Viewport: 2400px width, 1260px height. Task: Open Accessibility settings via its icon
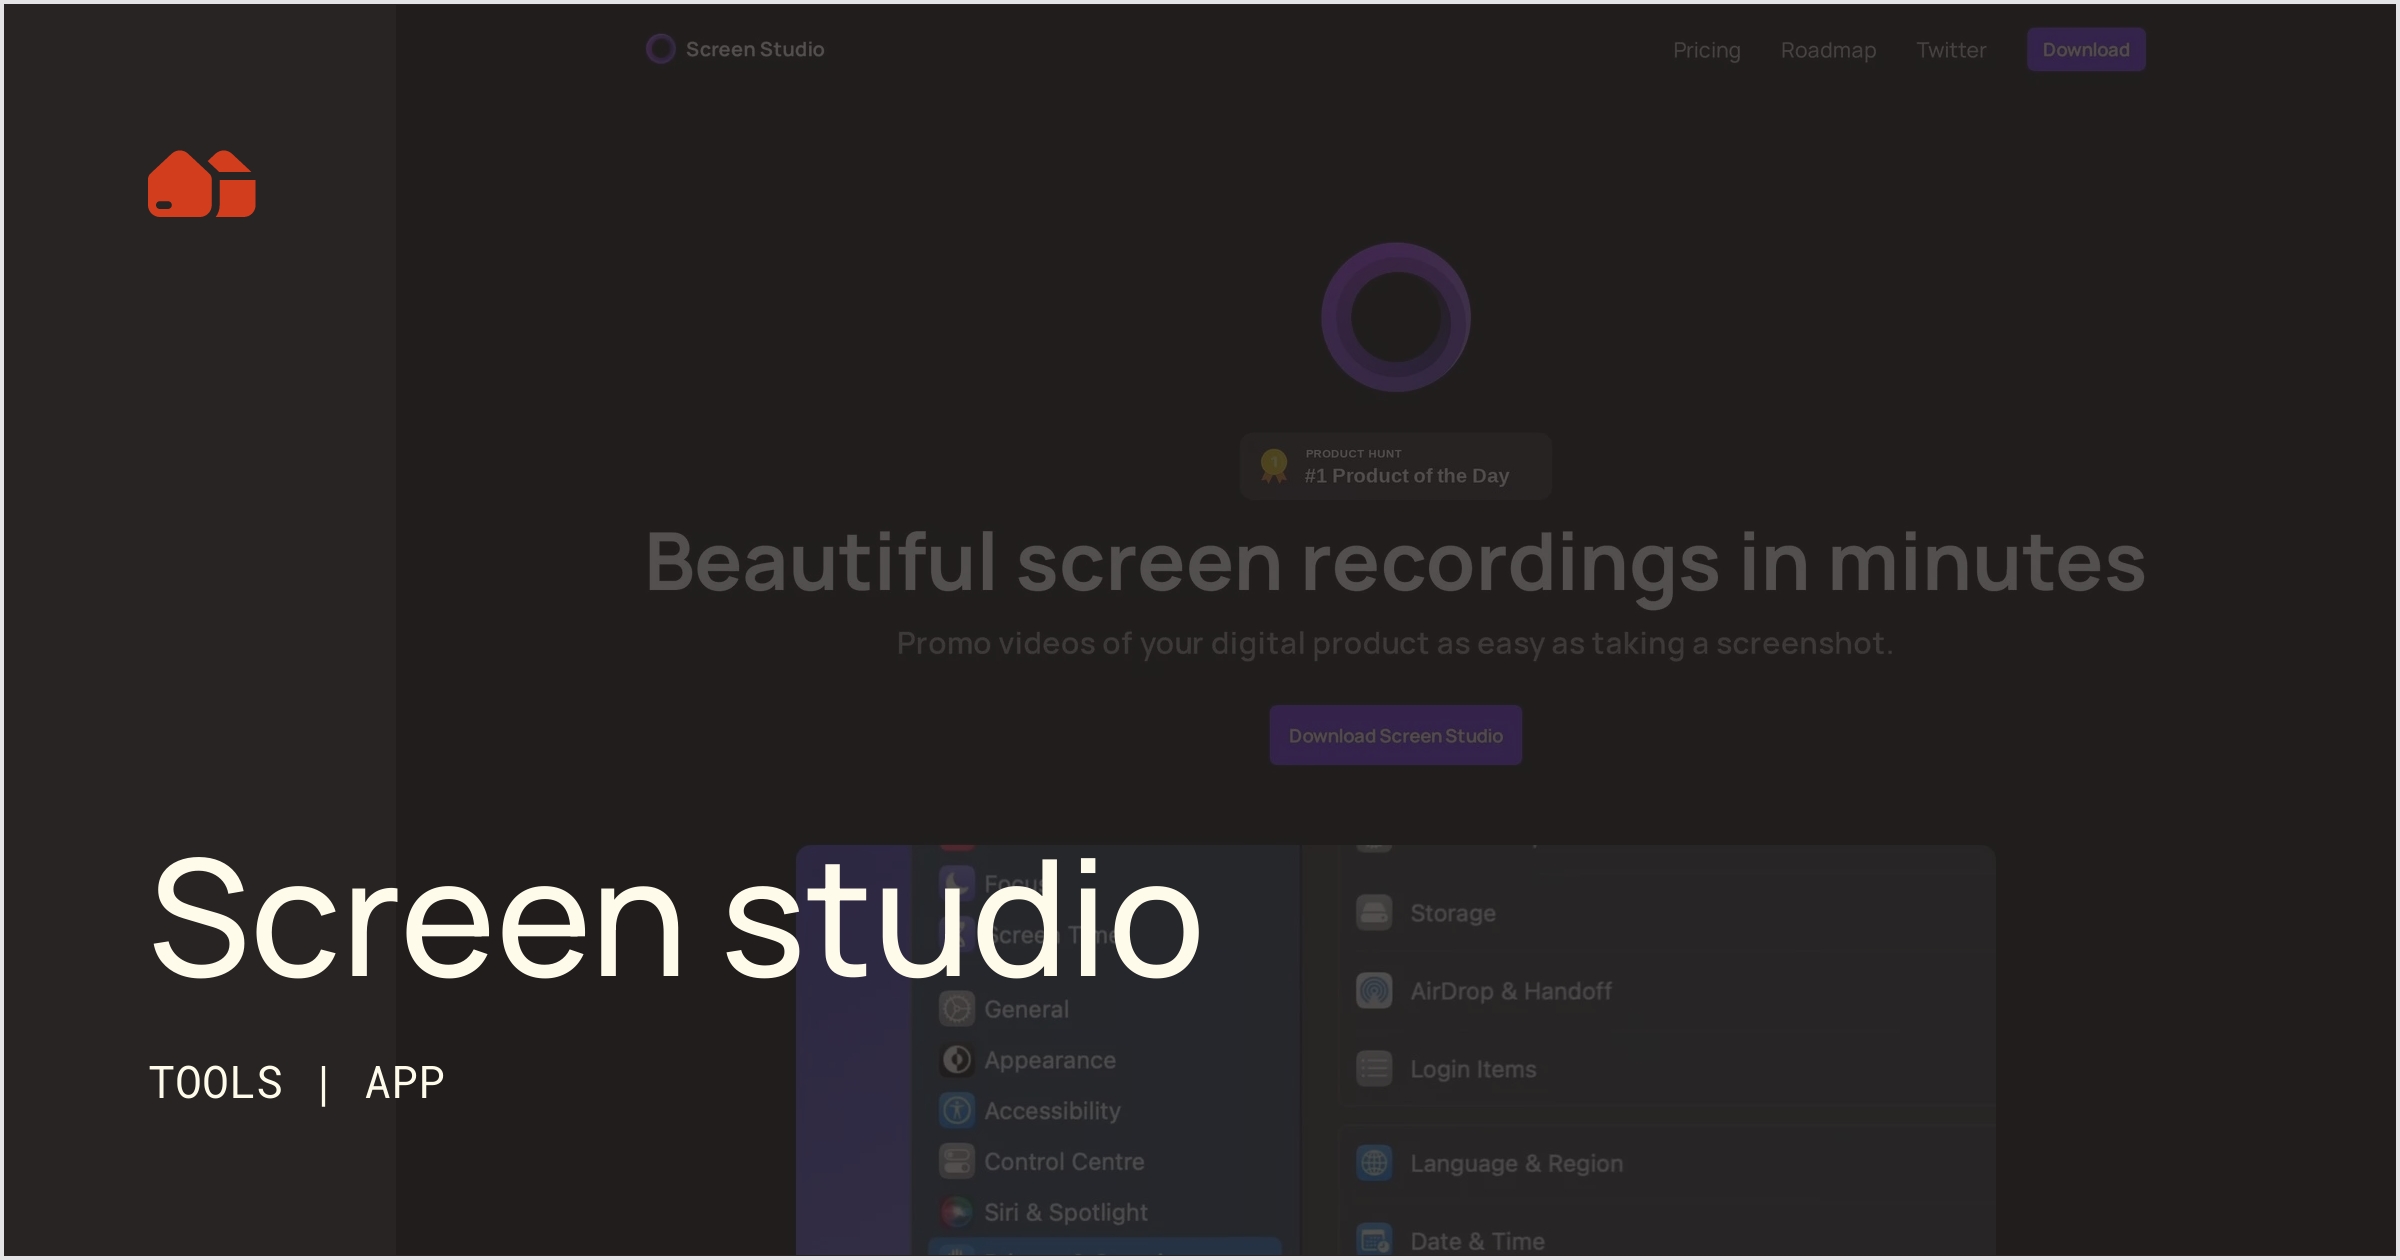click(956, 1110)
